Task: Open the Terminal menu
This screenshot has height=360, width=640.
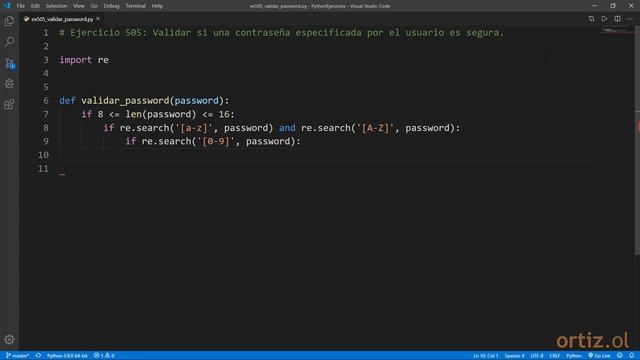Action: (x=135, y=6)
